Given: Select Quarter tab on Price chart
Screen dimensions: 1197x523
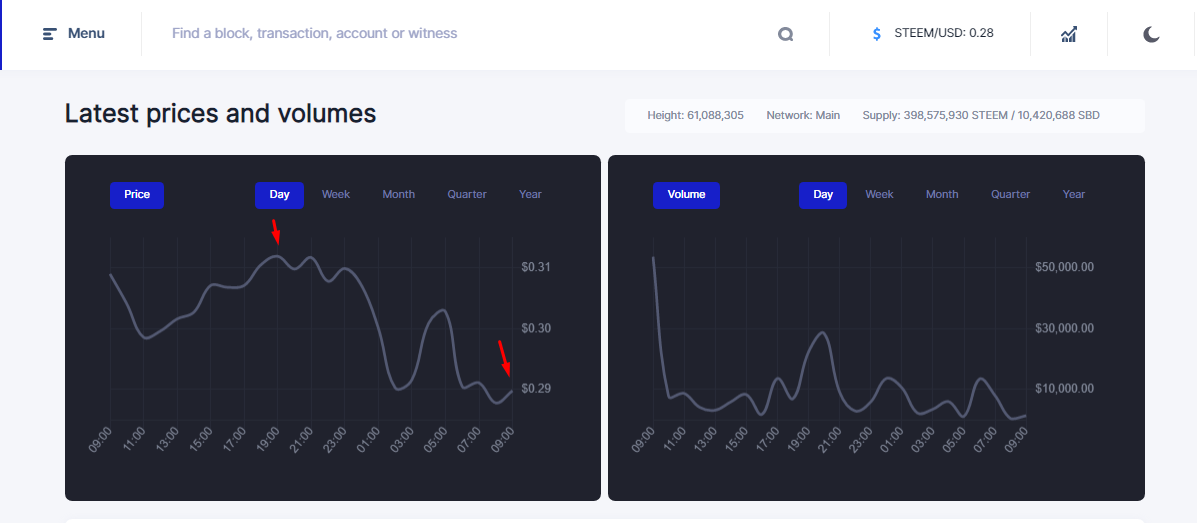Looking at the screenshot, I should 467,195.
